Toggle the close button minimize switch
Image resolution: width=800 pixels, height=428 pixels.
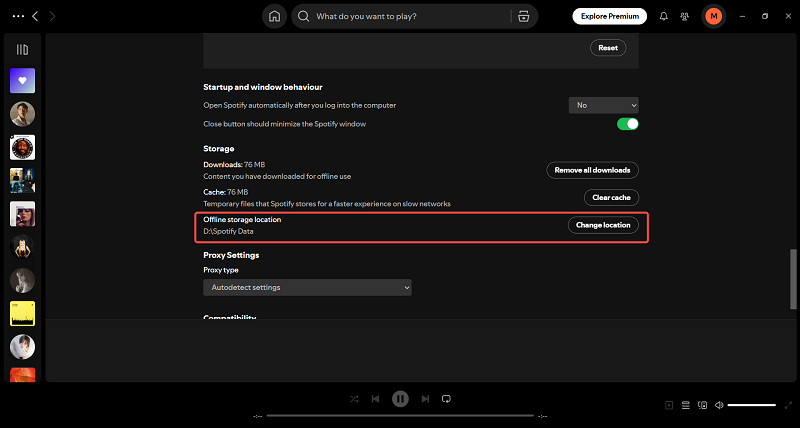click(x=627, y=124)
